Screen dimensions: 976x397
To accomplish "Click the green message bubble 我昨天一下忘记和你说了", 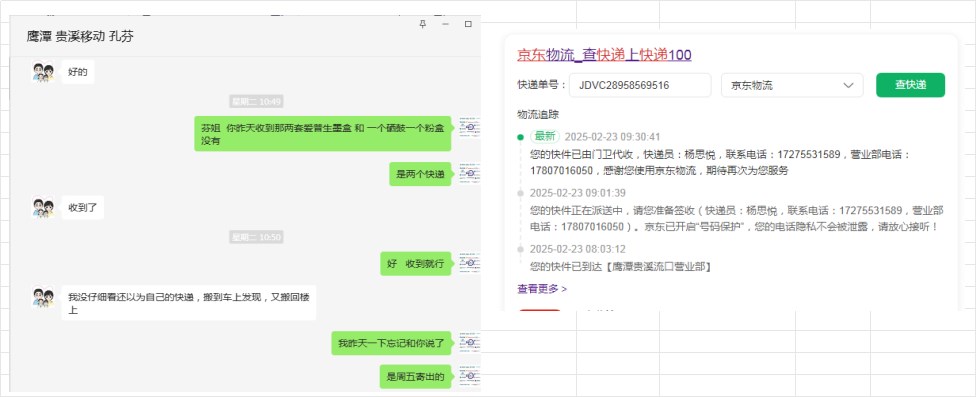I will pos(391,343).
